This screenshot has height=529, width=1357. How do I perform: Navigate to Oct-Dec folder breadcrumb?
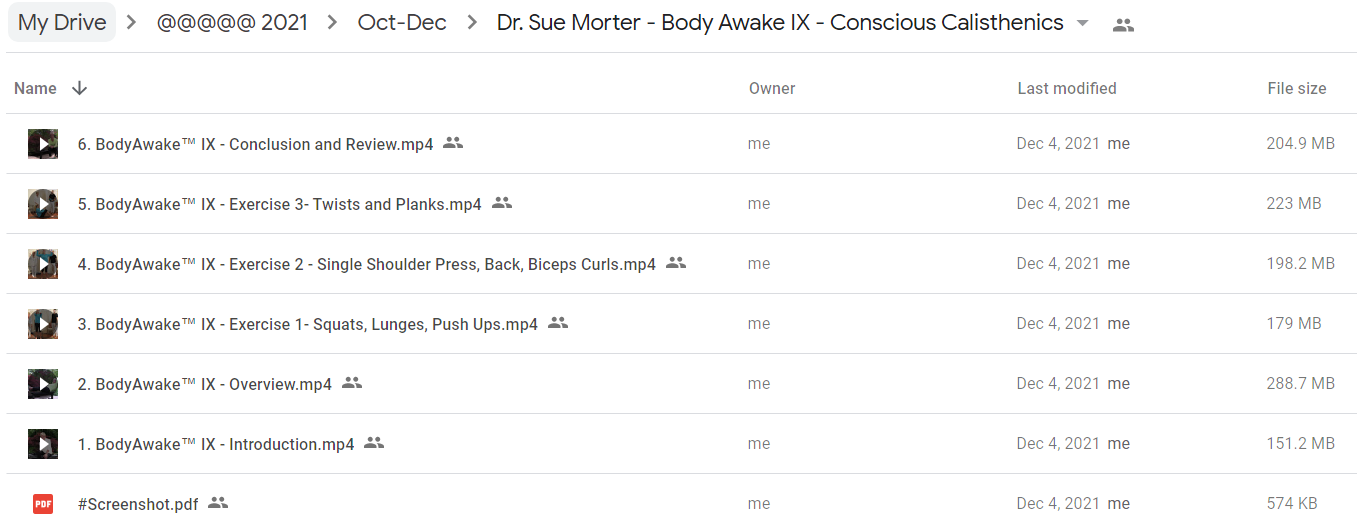click(402, 23)
